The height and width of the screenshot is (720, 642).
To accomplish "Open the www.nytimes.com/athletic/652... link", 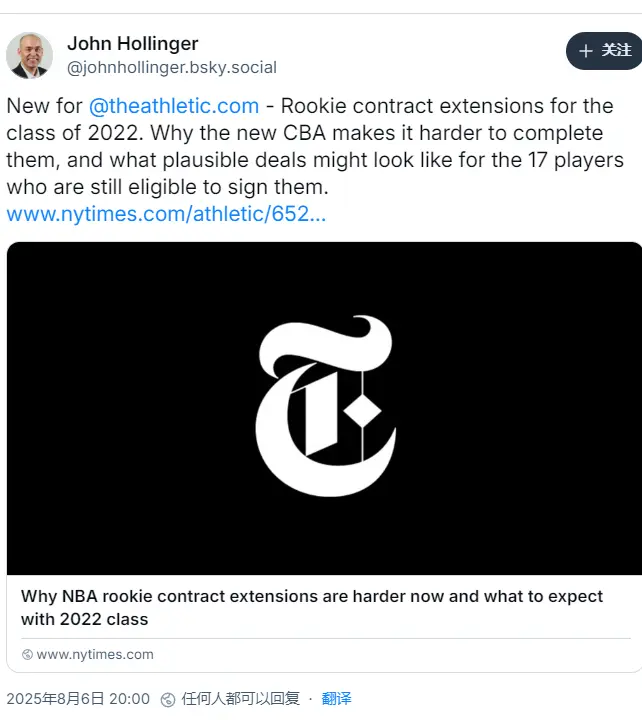I will click(166, 214).
